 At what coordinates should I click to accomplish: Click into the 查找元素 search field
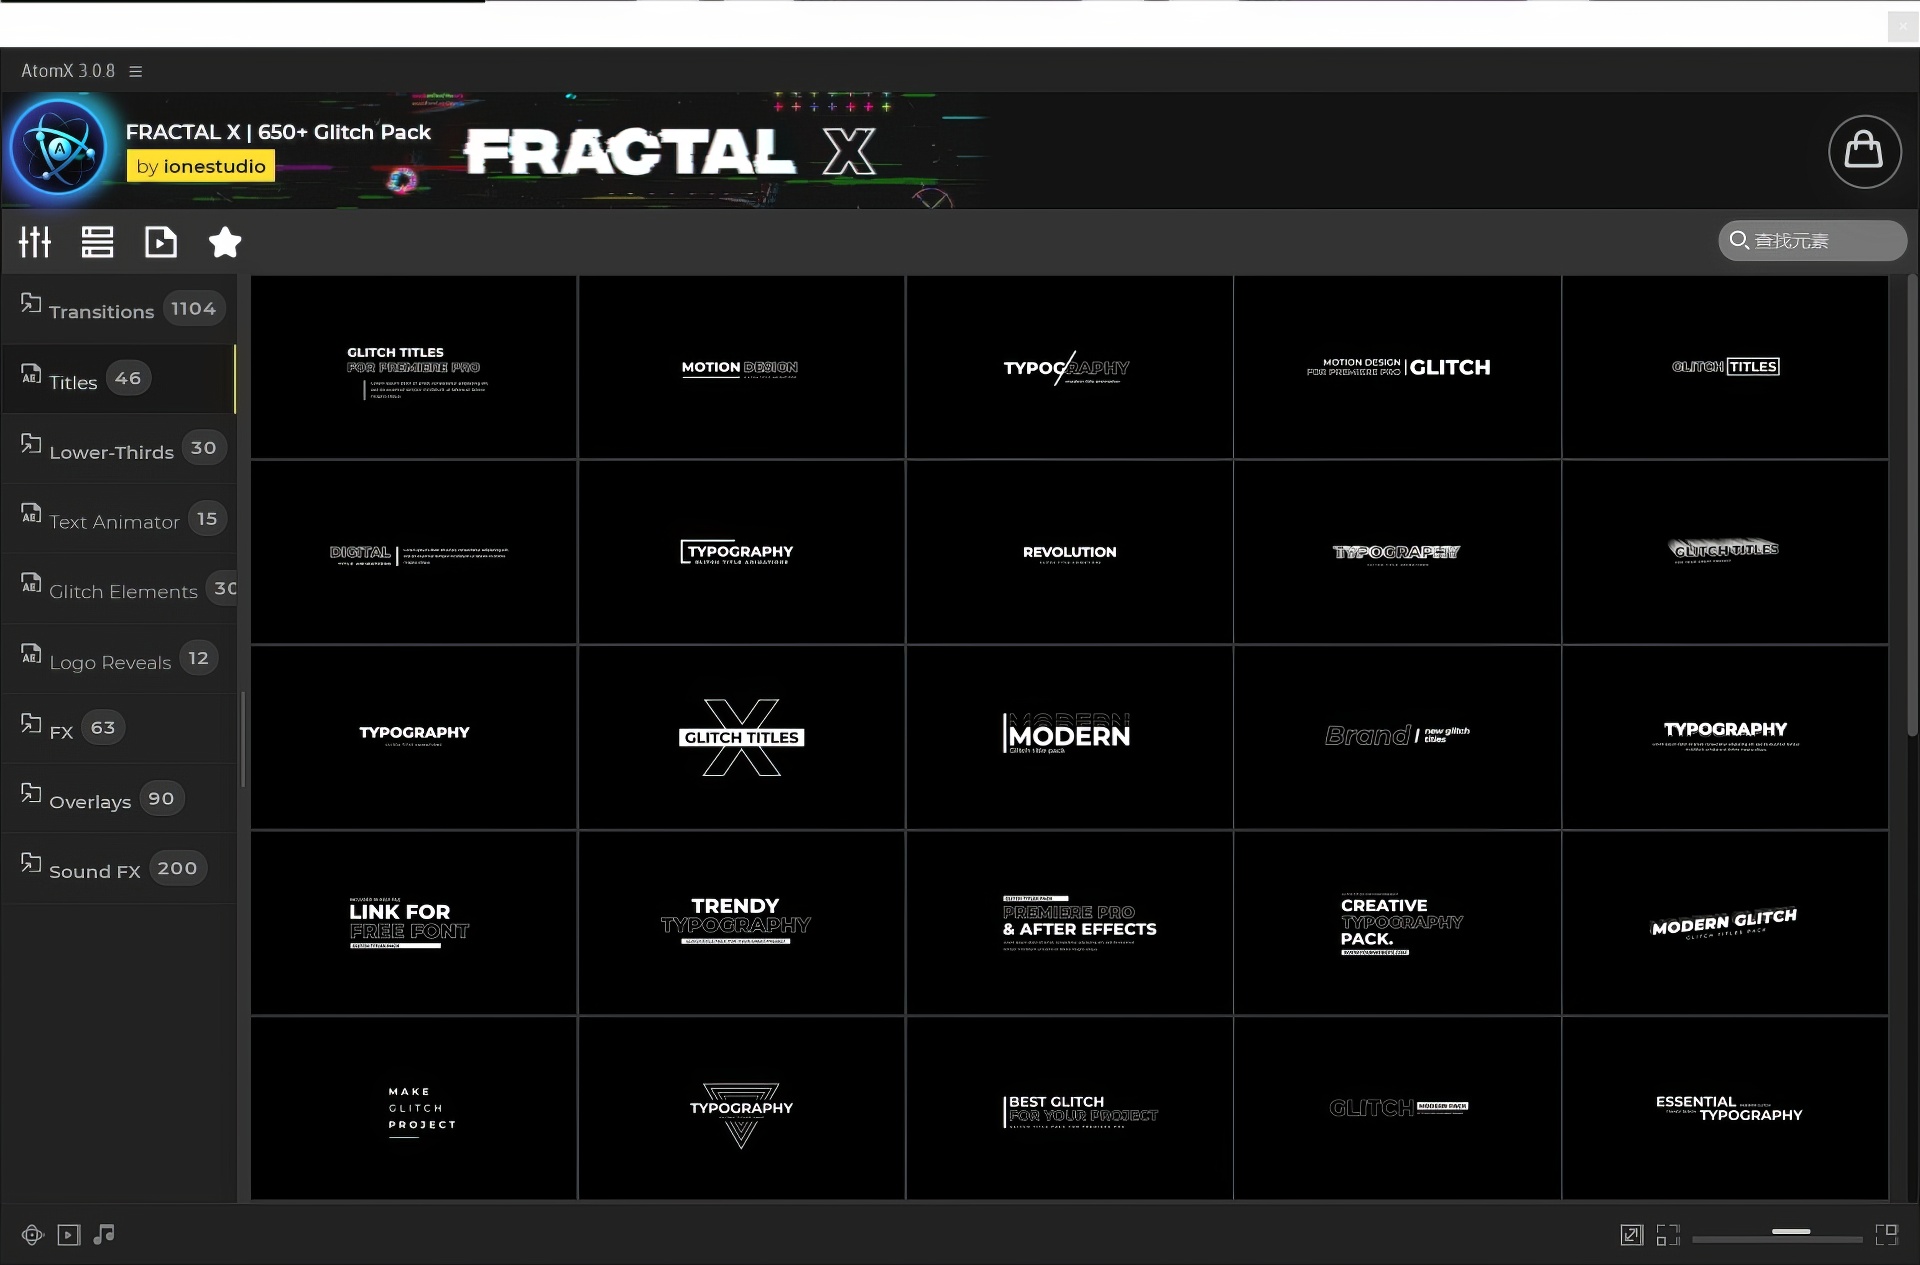pyautogui.click(x=1812, y=241)
